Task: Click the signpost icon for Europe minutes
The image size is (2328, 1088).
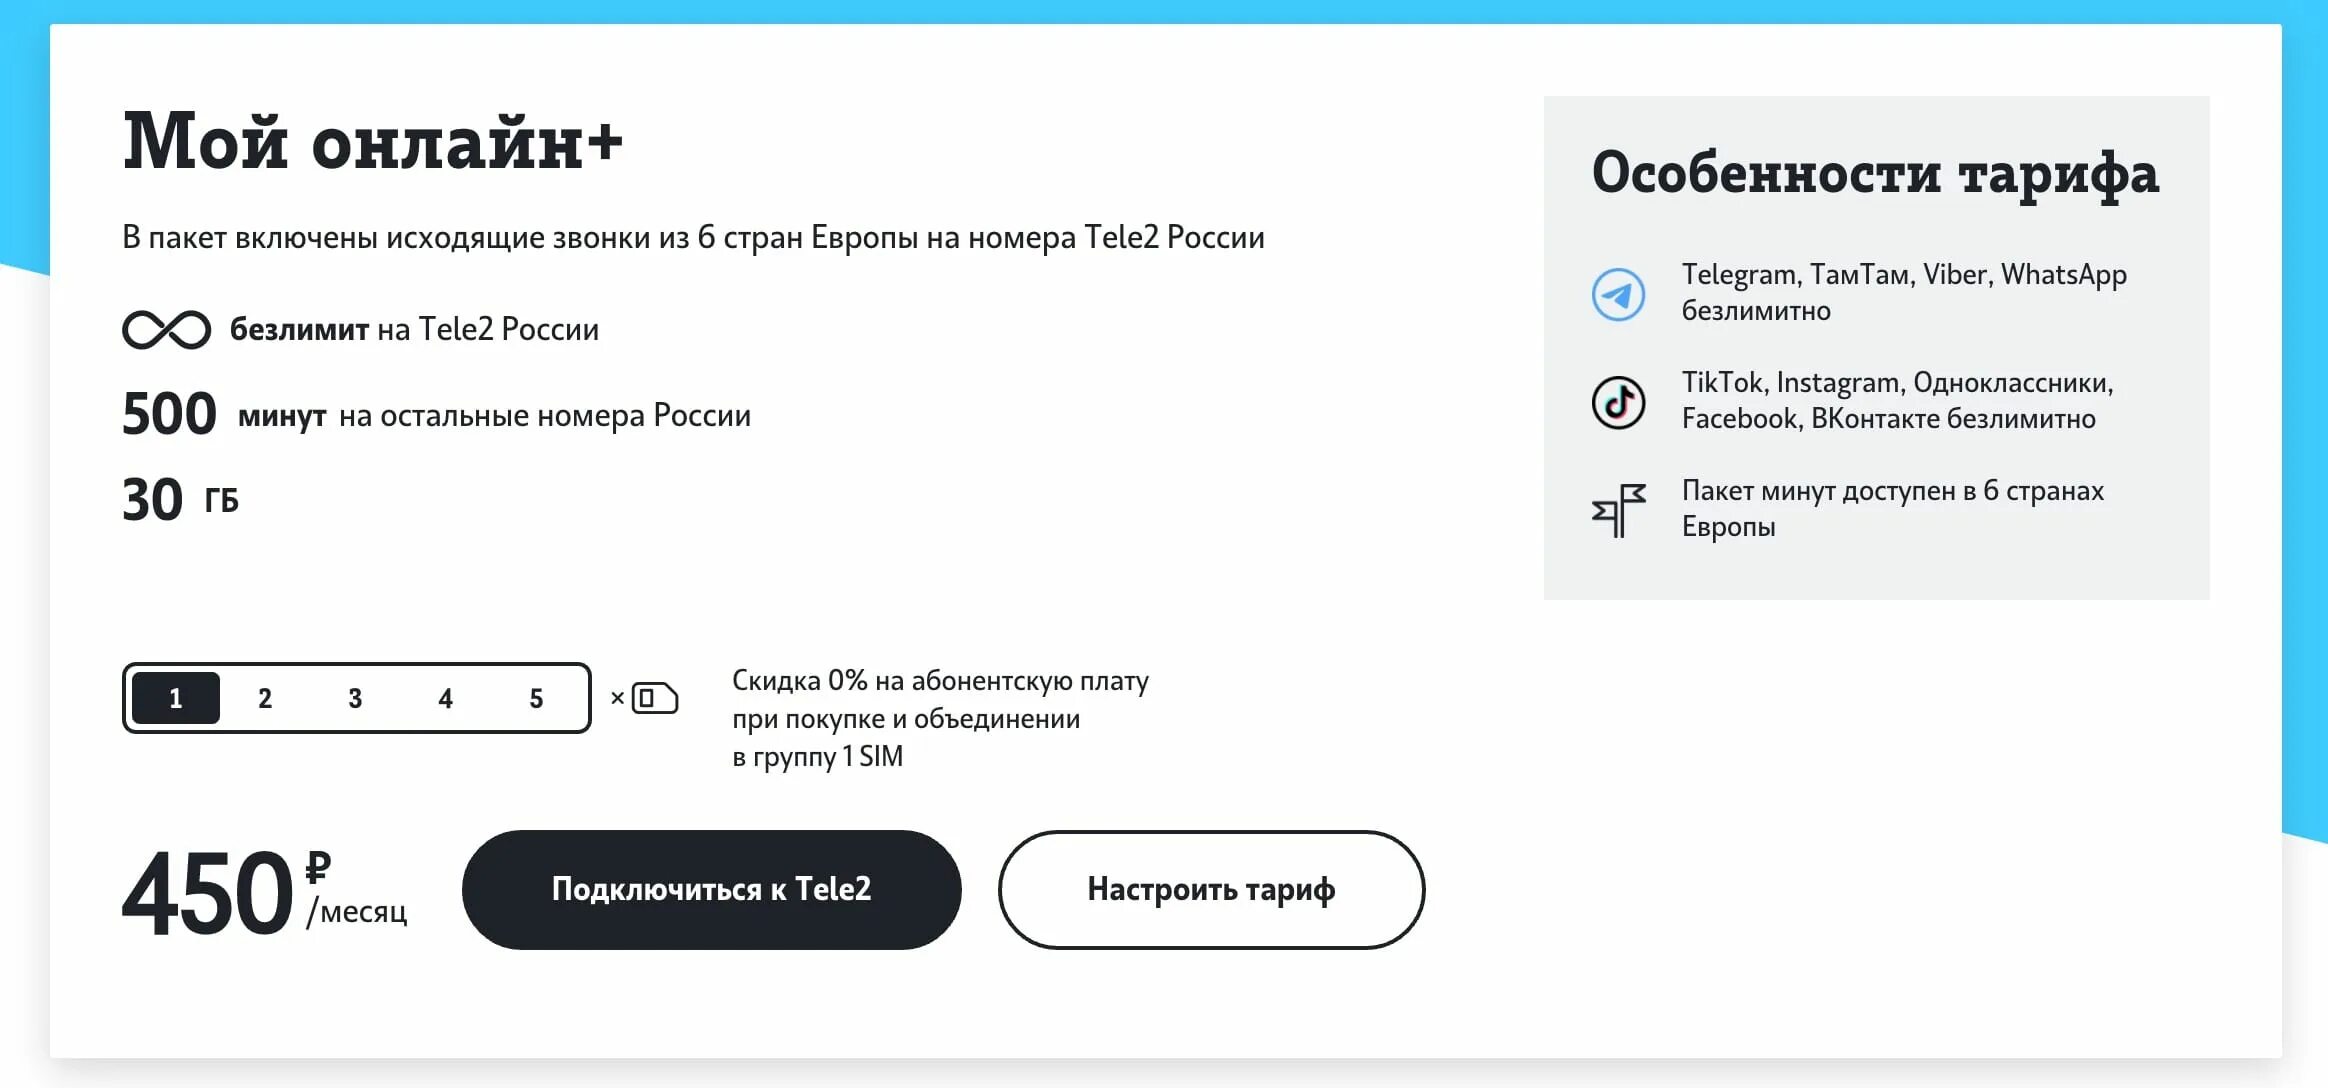Action: (1618, 510)
